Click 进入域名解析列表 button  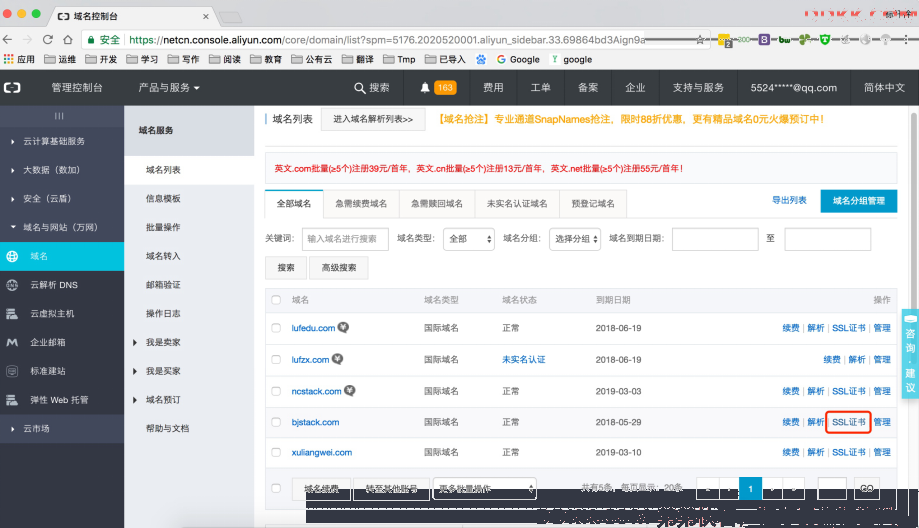click(x=373, y=119)
